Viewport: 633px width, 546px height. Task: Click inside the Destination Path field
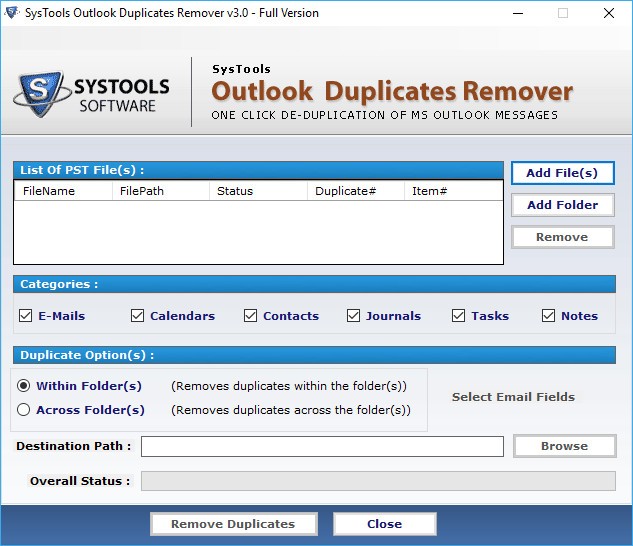tap(322, 446)
